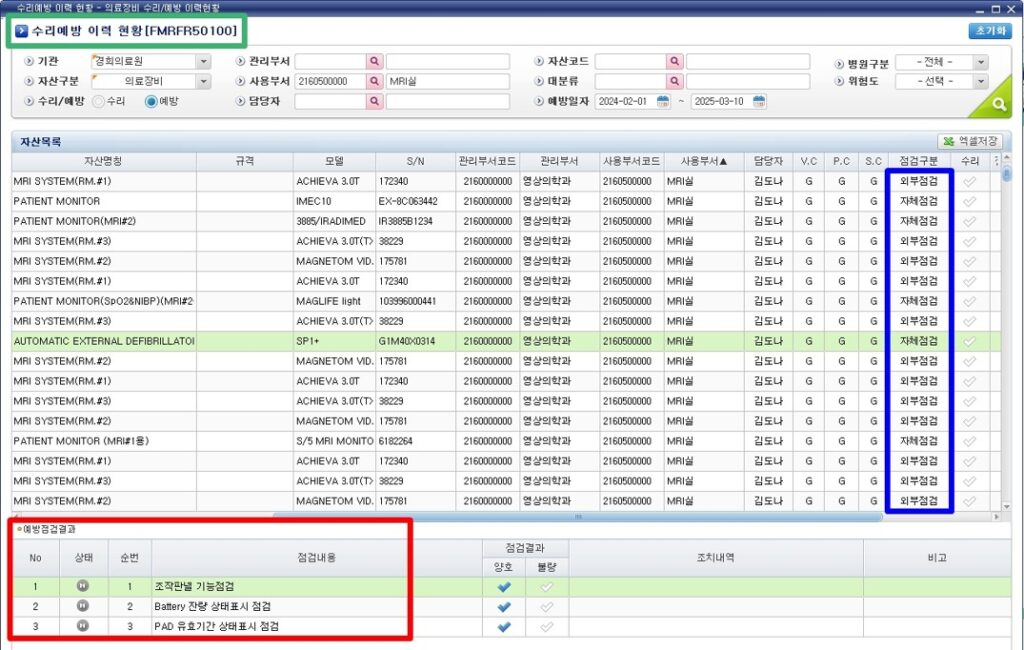Screen dimensions: 1024x650
Task: Click the 엑셀저장 export button
Action: tap(970, 141)
